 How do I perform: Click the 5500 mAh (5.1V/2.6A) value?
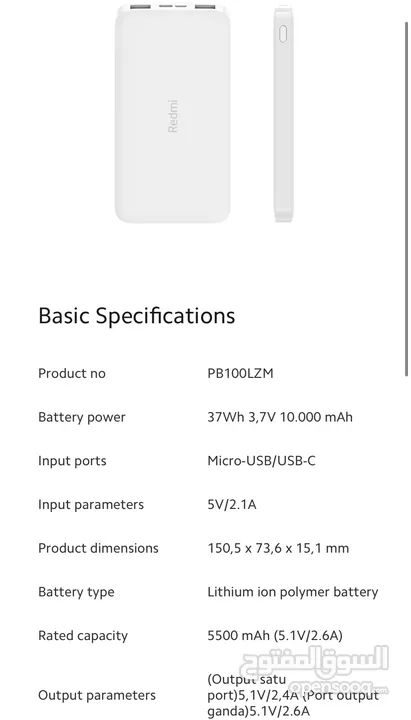click(x=275, y=636)
